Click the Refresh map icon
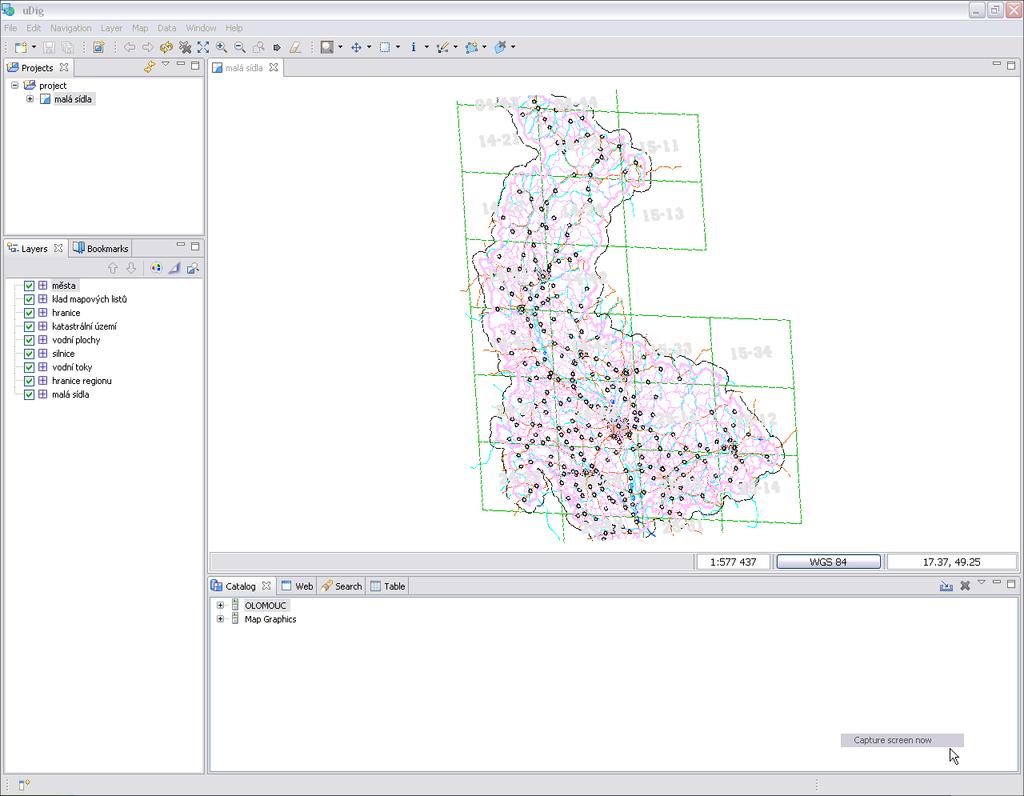The height and width of the screenshot is (796, 1024). pos(167,47)
